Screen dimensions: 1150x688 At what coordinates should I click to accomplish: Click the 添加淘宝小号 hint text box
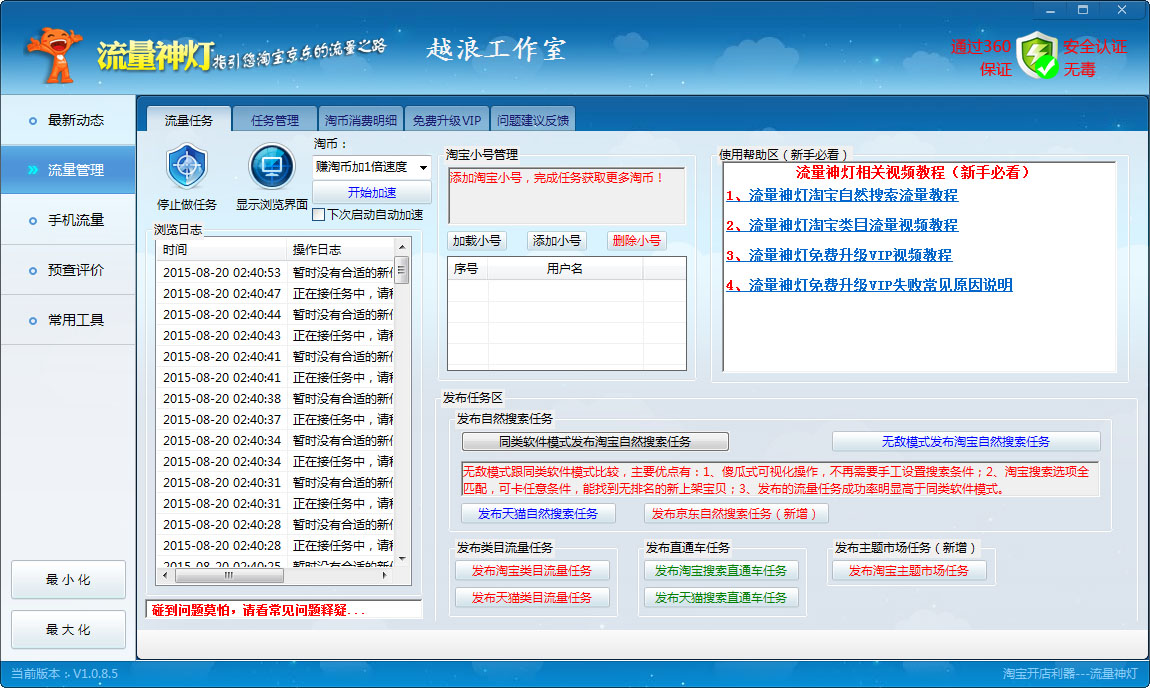click(x=567, y=196)
